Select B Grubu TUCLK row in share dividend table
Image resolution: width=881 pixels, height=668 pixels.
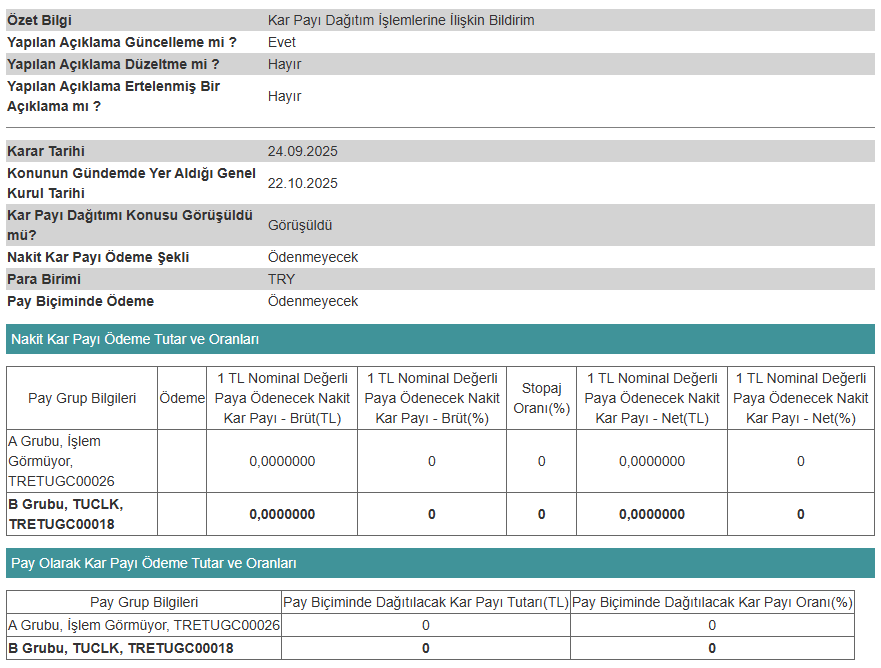tap(120, 648)
